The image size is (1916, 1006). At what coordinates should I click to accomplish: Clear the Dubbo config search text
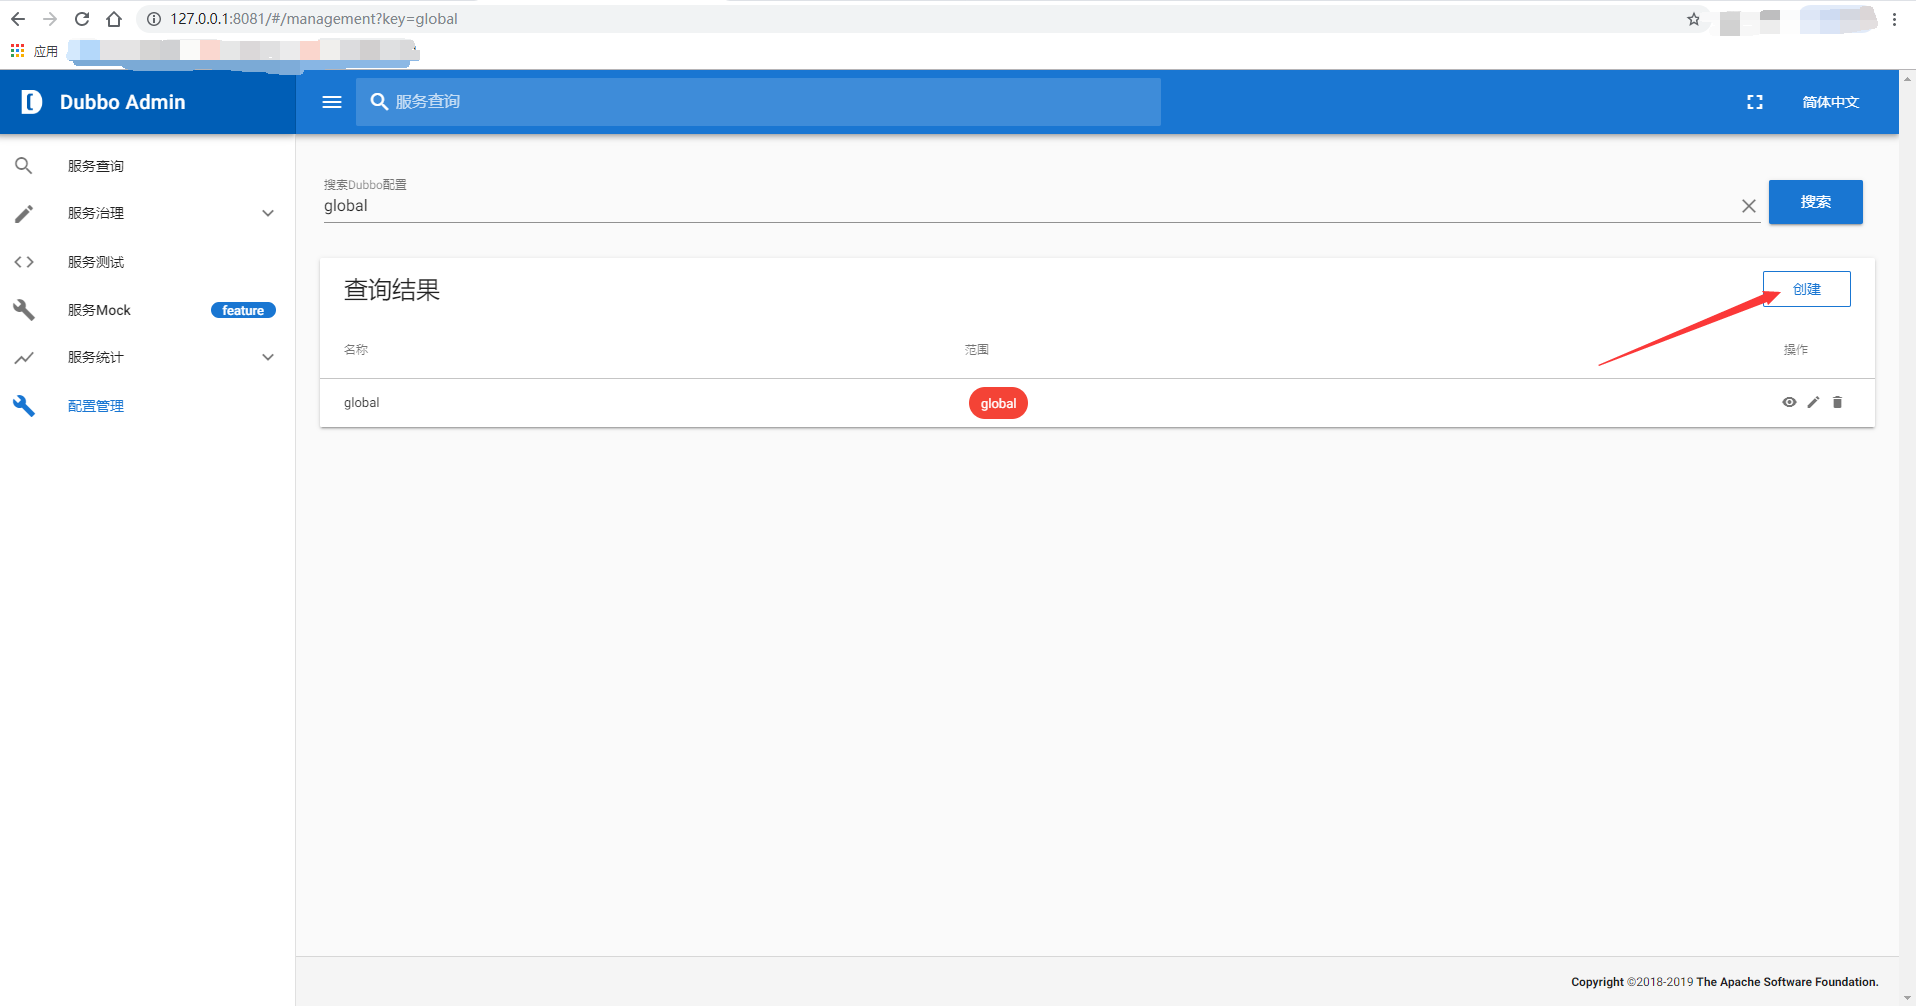1748,206
